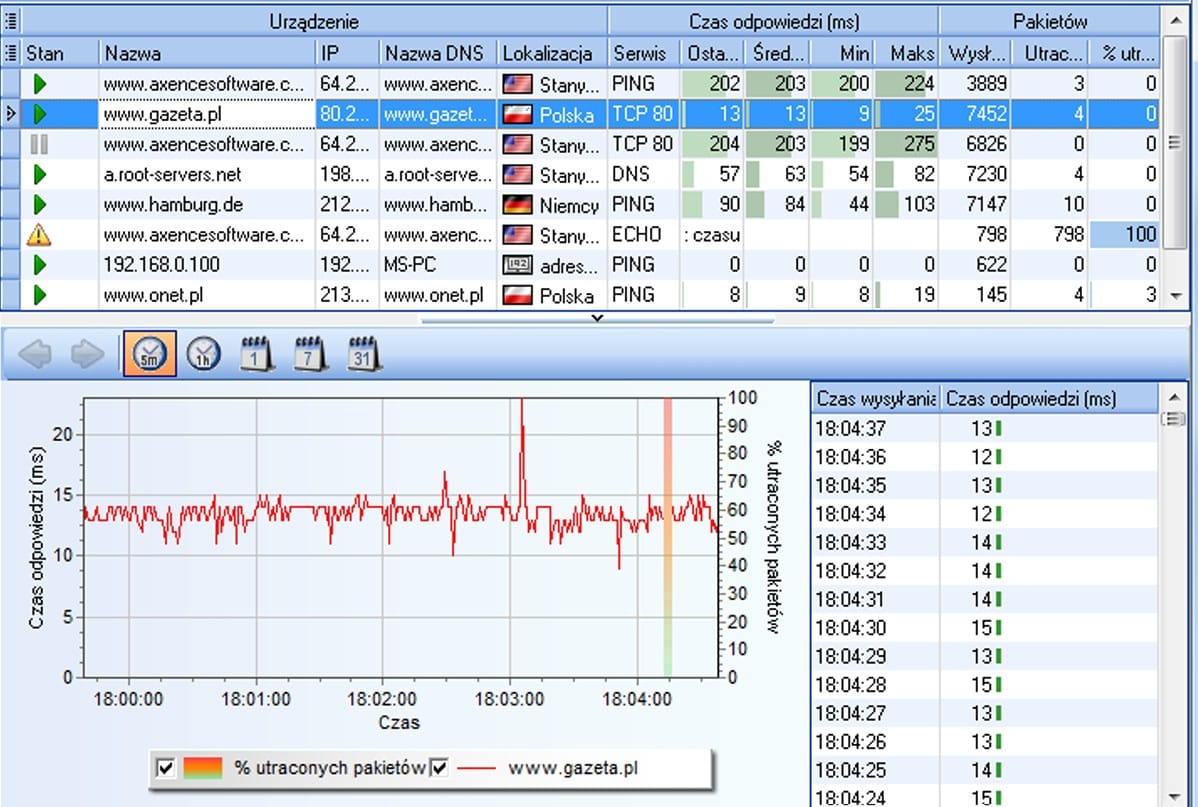Sort by the Maks column header

[906, 53]
